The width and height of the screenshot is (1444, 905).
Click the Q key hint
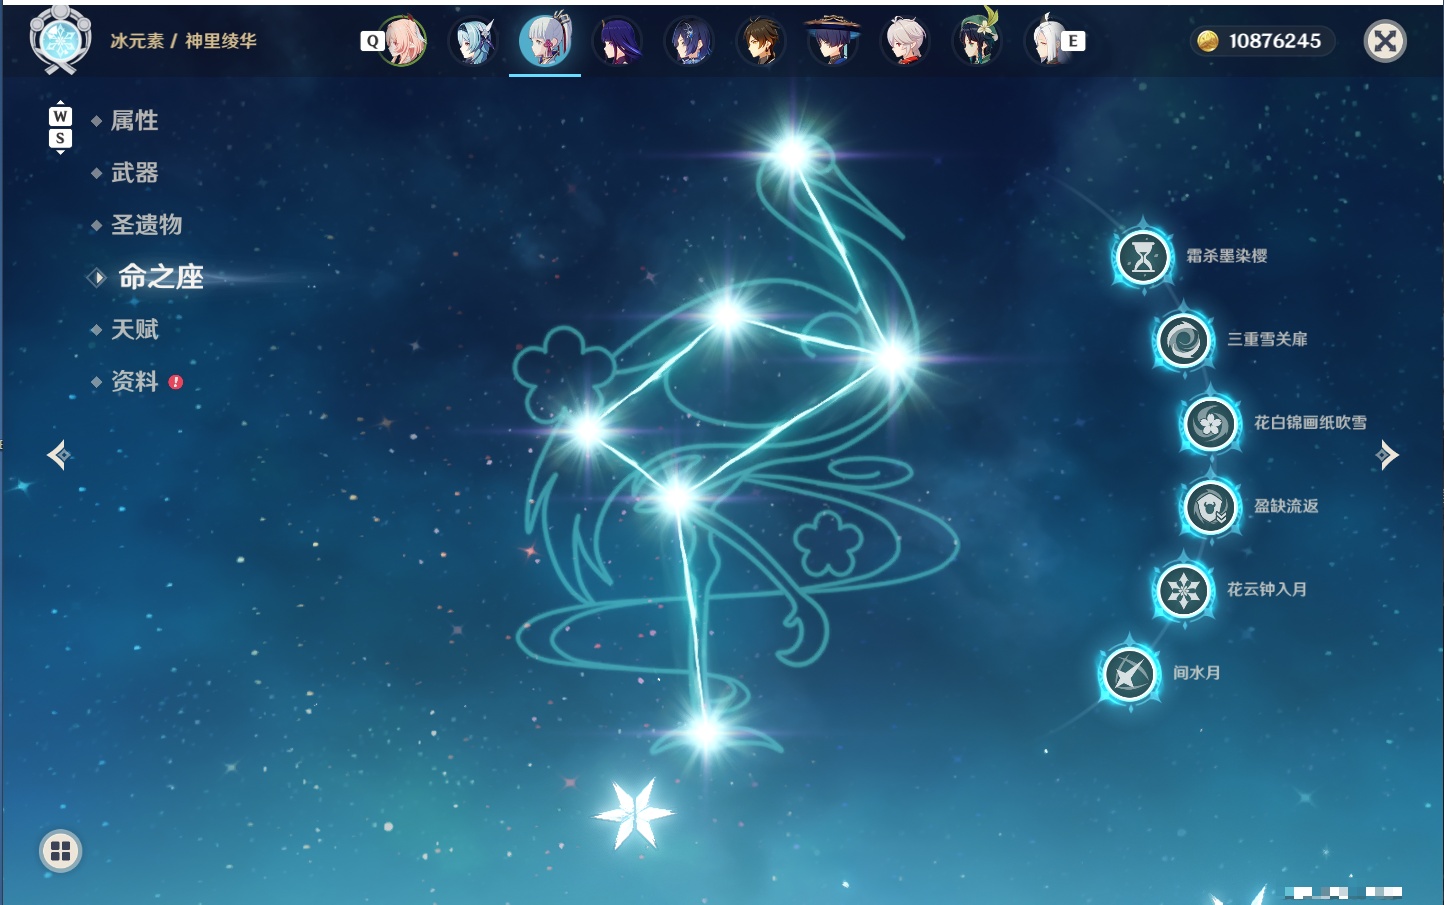(x=372, y=41)
